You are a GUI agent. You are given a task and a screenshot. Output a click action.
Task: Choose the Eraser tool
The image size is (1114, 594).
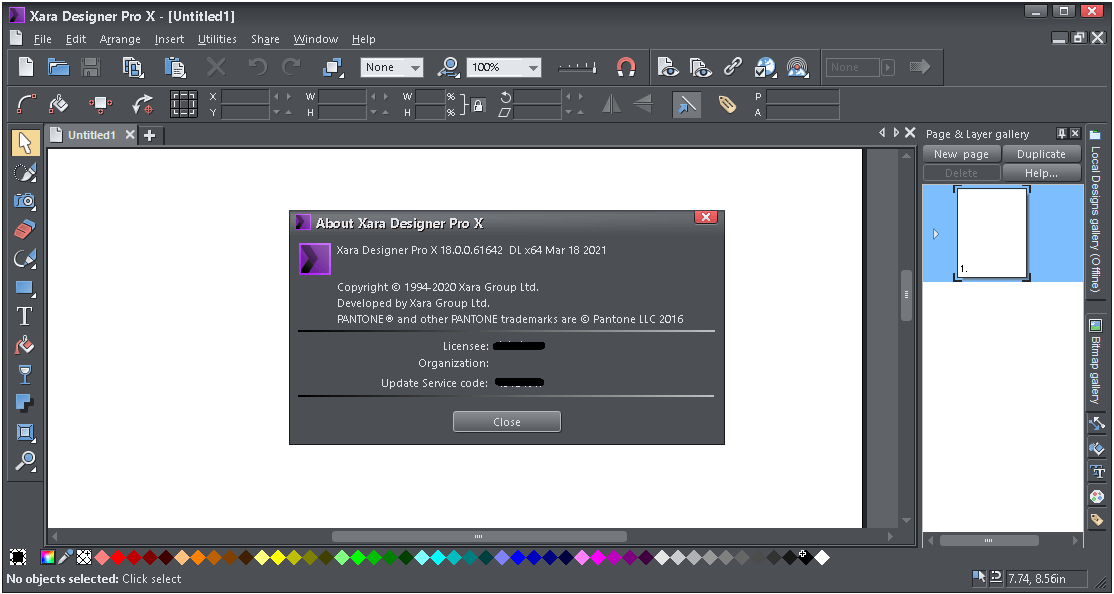click(25, 230)
